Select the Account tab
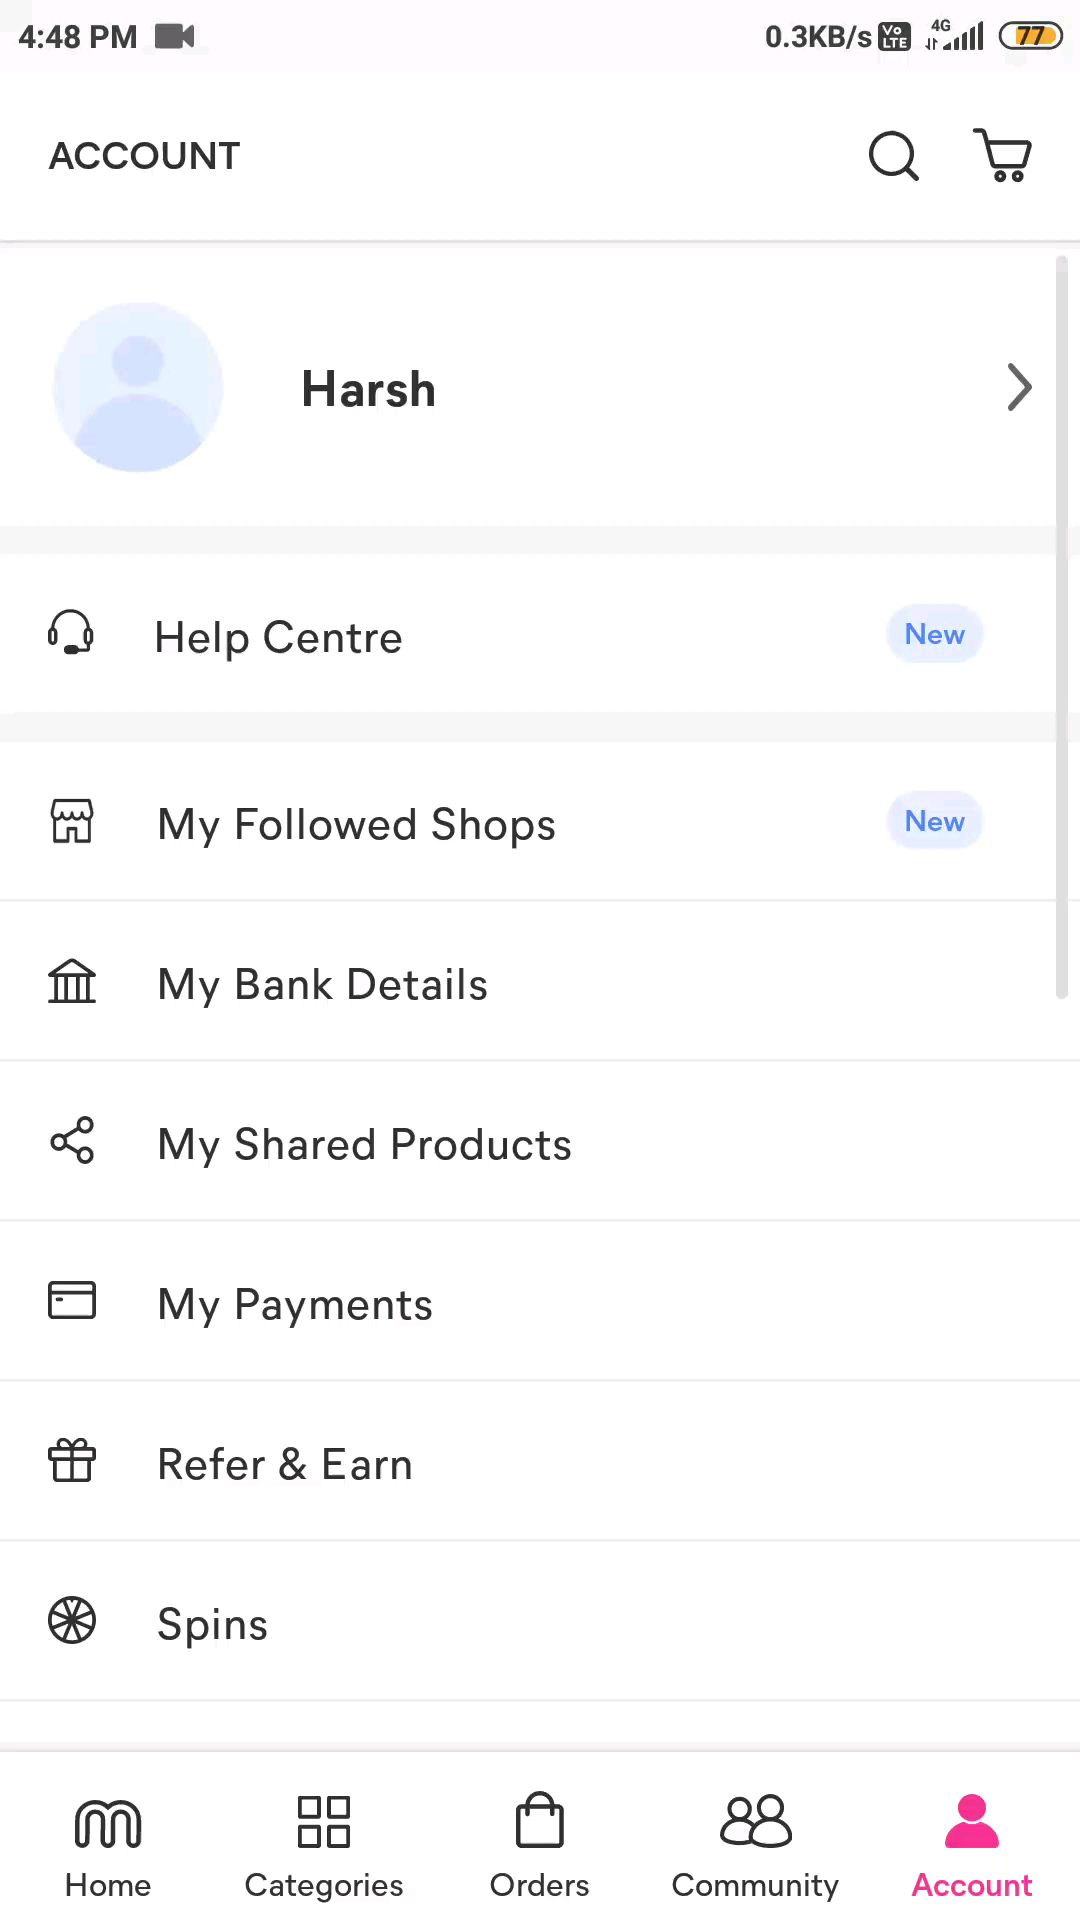 pyautogui.click(x=972, y=1846)
